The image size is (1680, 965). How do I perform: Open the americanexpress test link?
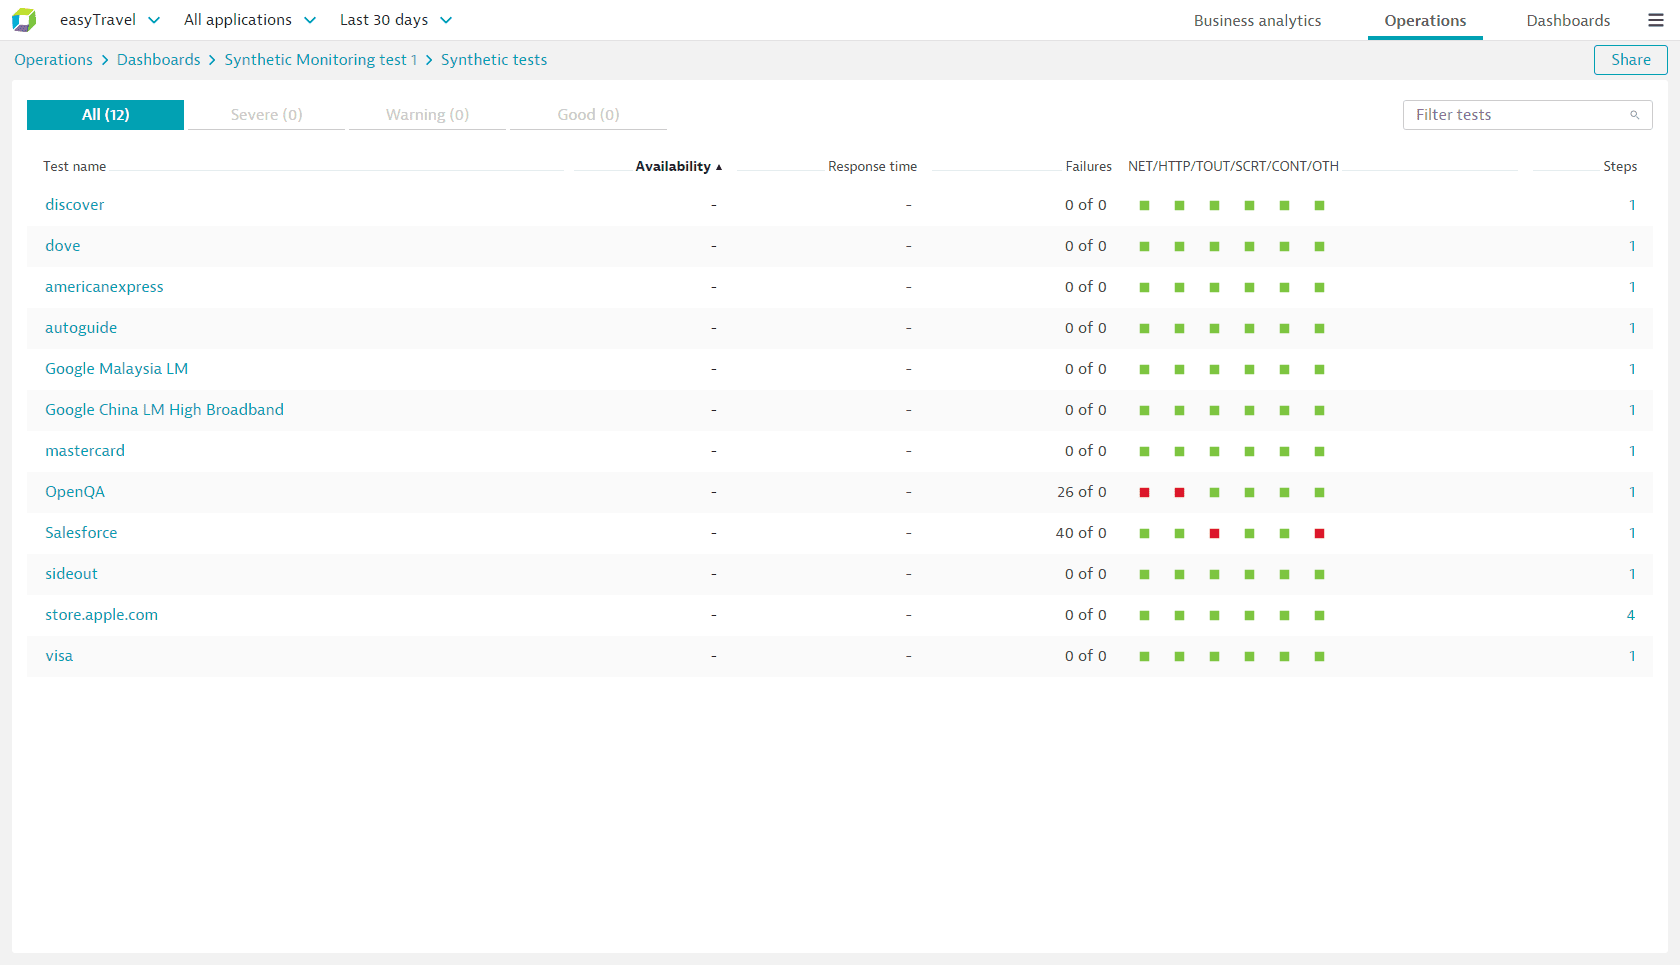[x=104, y=287]
